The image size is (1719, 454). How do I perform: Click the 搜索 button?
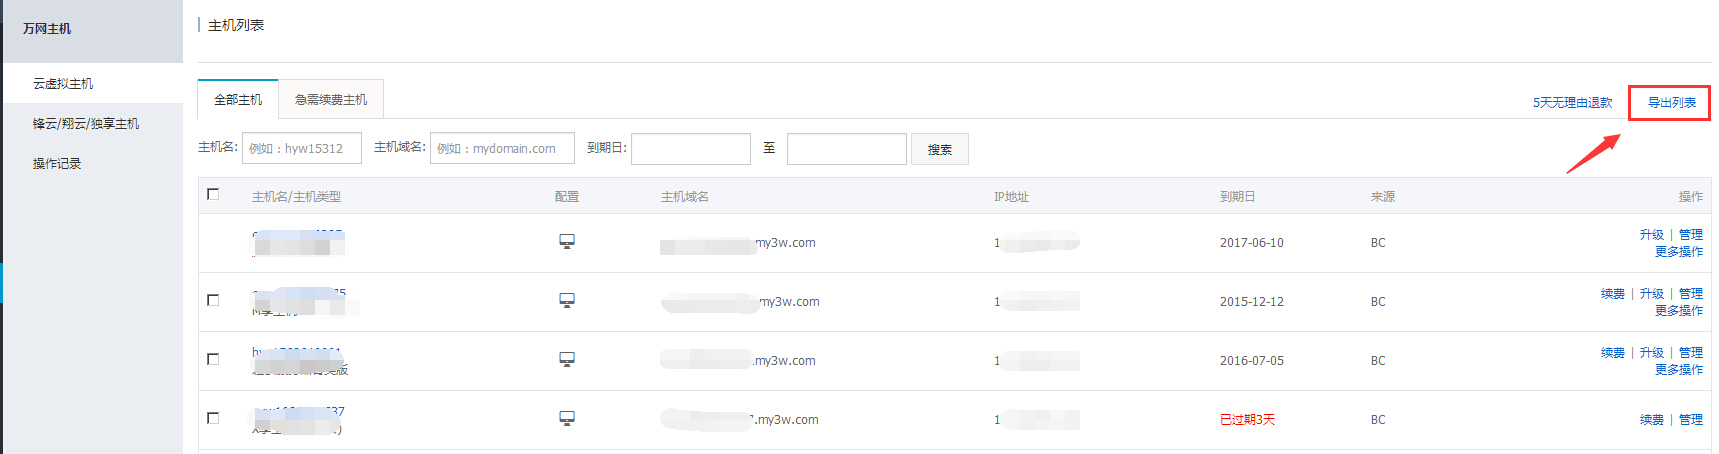(x=939, y=149)
